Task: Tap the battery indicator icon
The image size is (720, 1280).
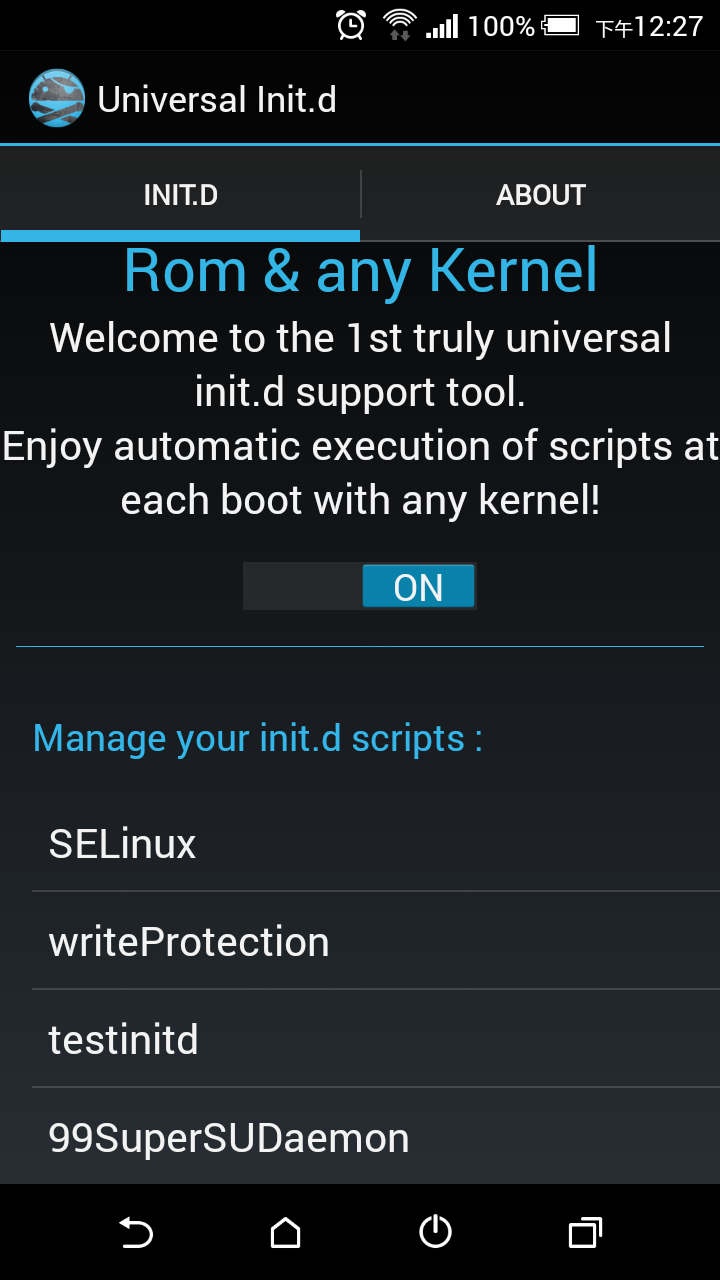Action: point(561,25)
